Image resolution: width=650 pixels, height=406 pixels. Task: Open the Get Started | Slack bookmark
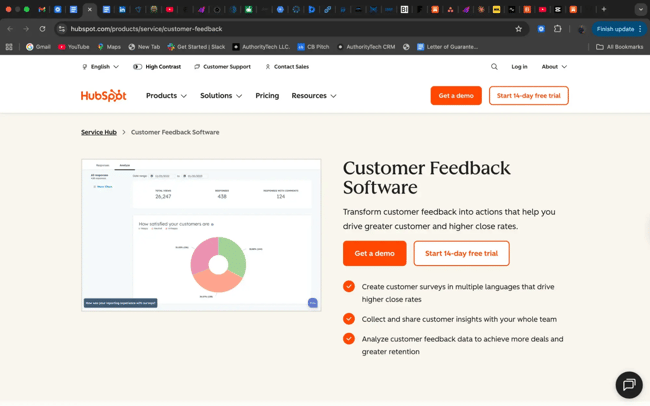point(196,47)
